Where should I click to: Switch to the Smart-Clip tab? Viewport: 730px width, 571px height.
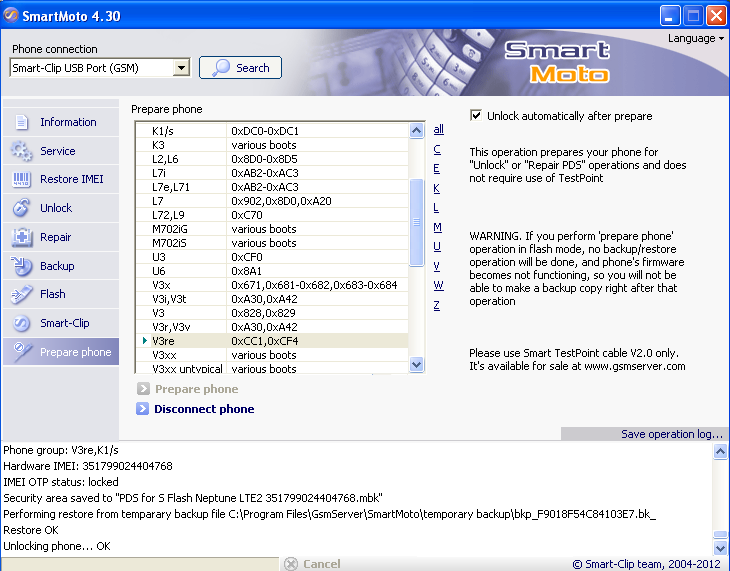coord(61,323)
